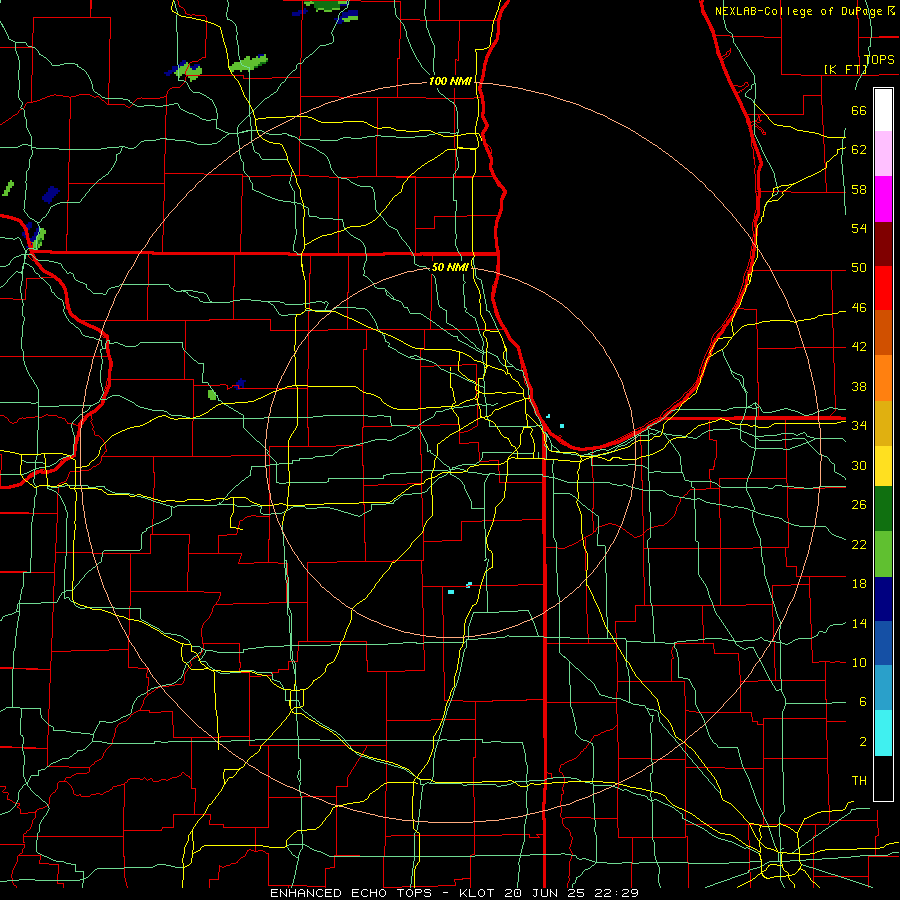This screenshot has height=900, width=900.
Task: Click the 42 legend number
Action: [859, 347]
